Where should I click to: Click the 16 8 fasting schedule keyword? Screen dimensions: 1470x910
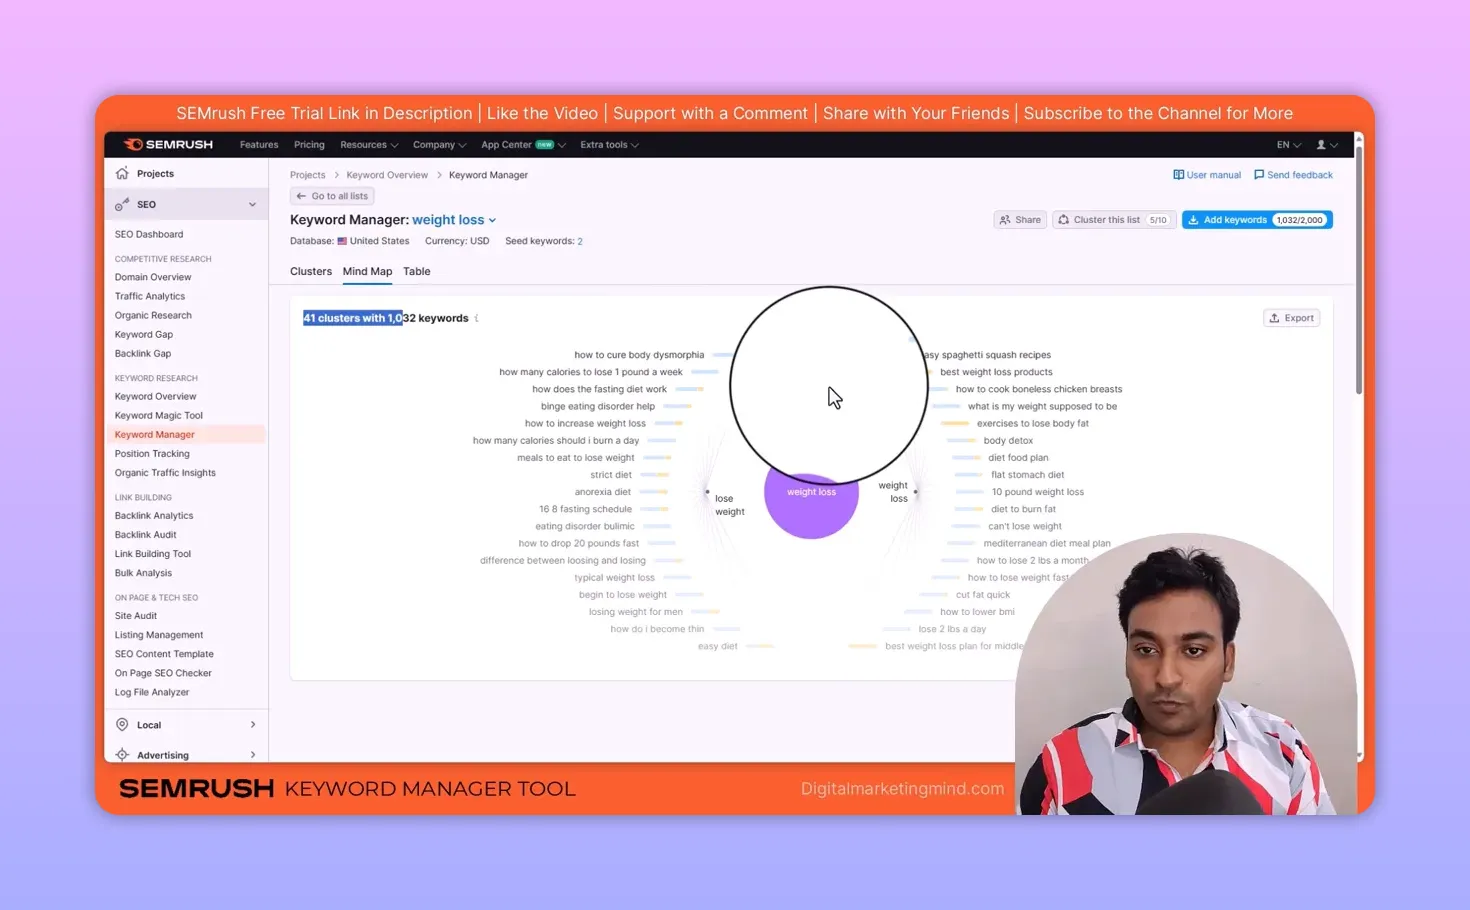pos(585,509)
